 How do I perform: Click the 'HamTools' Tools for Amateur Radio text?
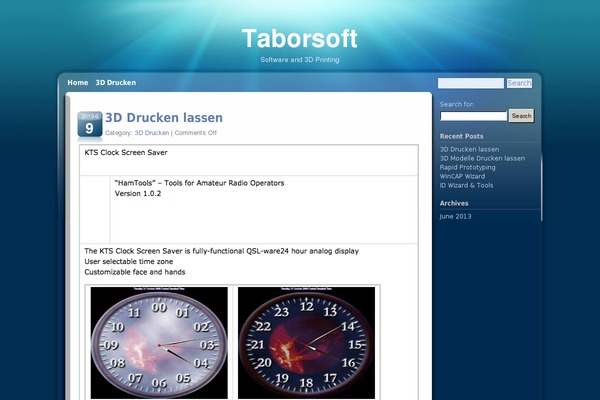(199, 183)
